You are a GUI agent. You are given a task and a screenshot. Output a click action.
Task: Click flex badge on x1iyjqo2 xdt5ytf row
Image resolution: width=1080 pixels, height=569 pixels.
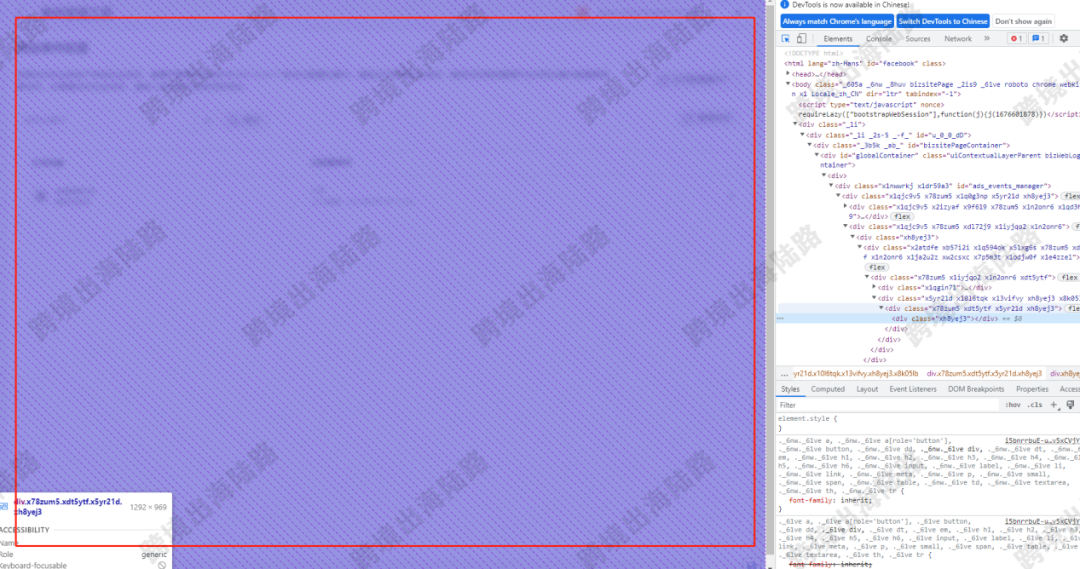pos(1069,277)
